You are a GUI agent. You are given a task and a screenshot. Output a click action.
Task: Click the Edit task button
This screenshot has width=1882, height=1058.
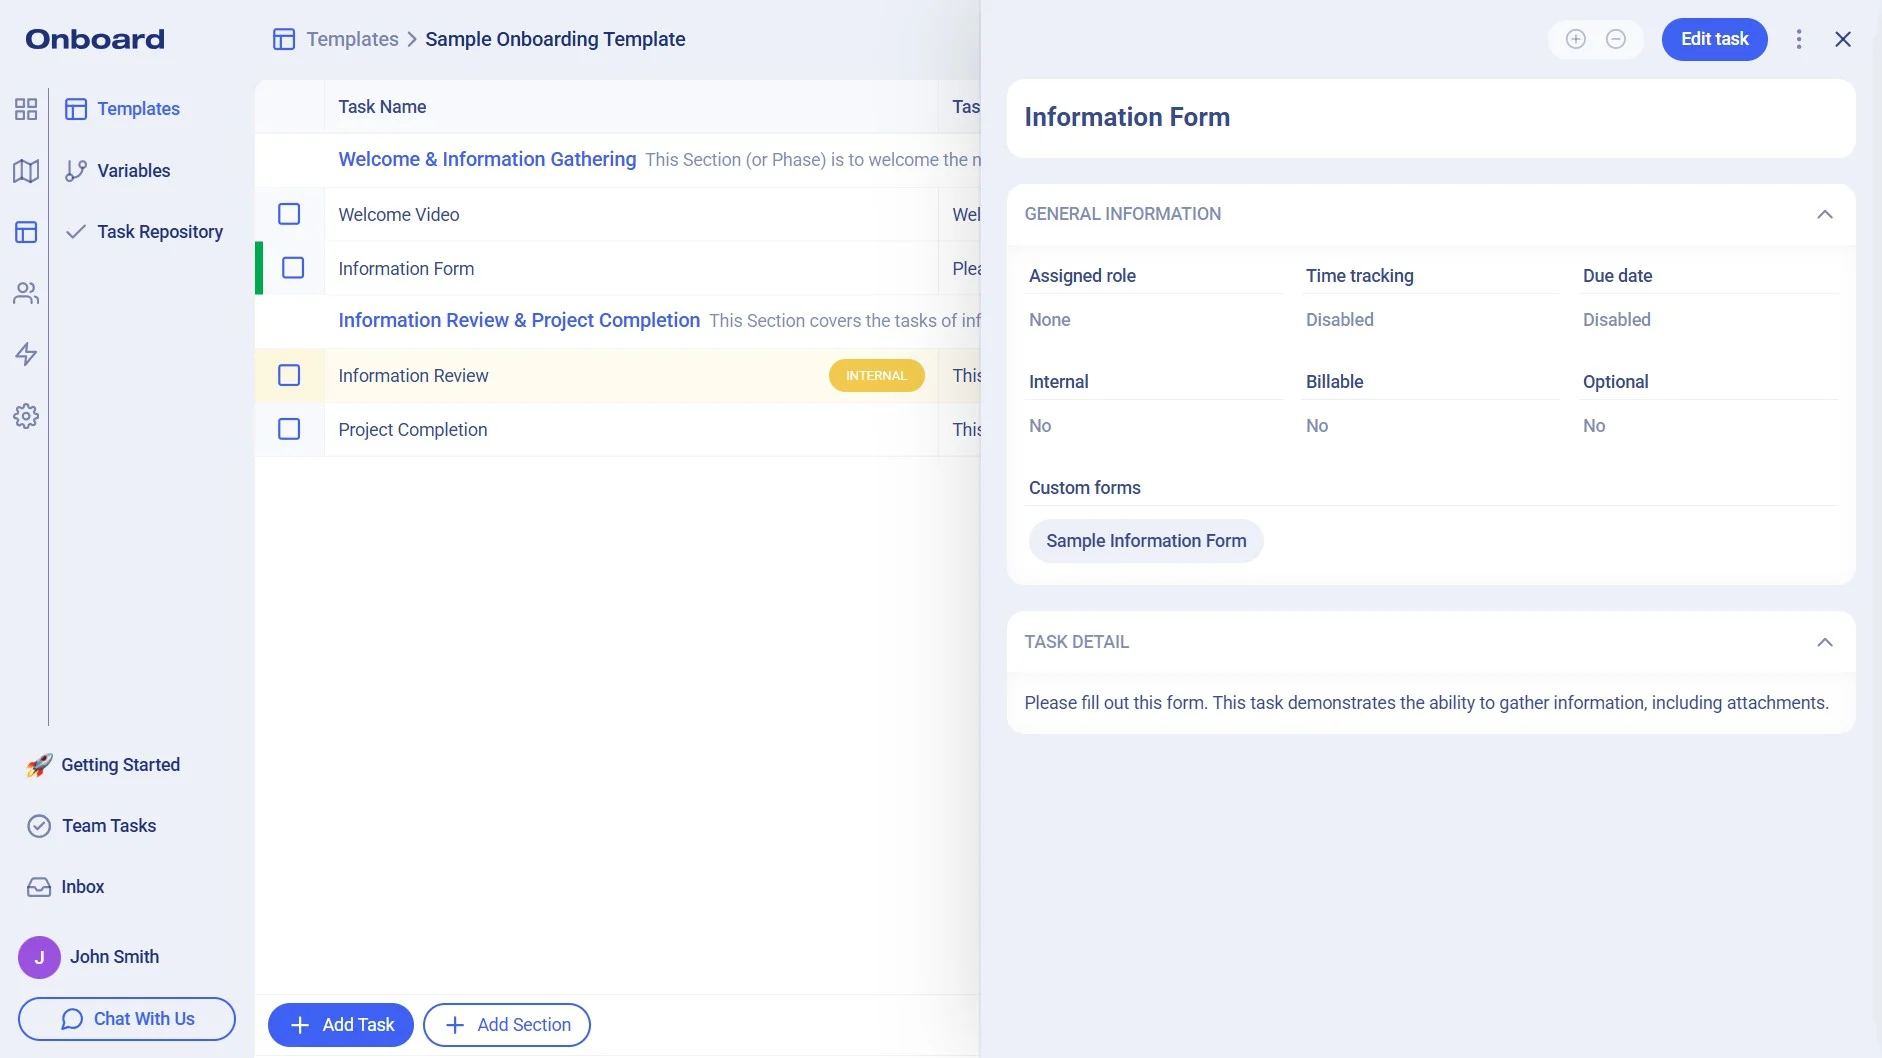tap(1714, 39)
